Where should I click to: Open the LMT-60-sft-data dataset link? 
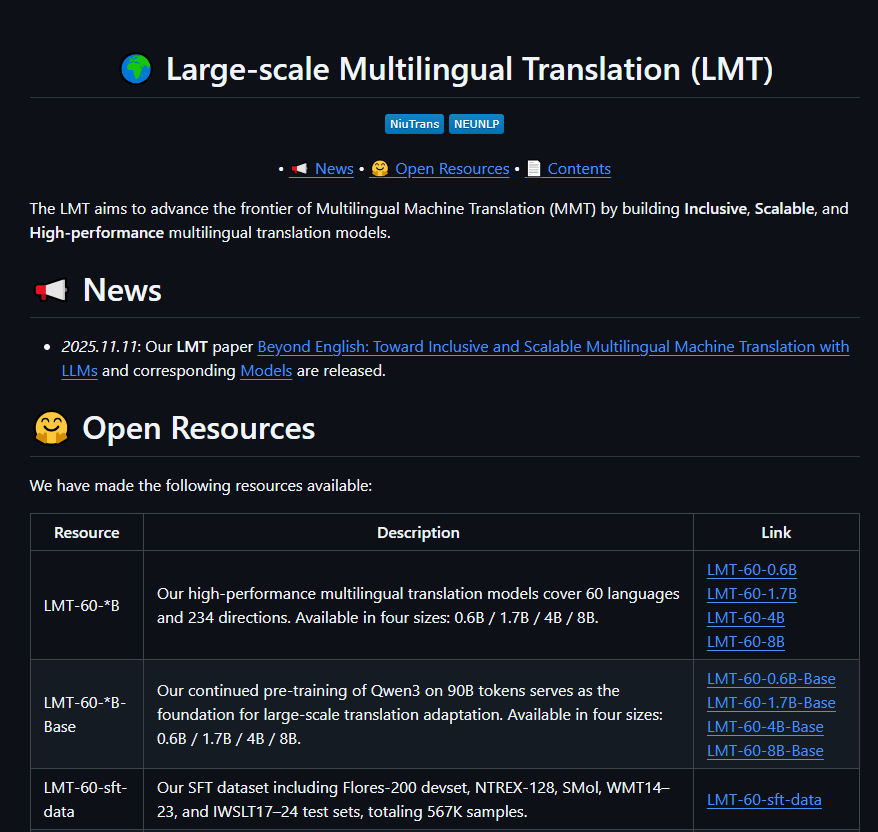764,799
